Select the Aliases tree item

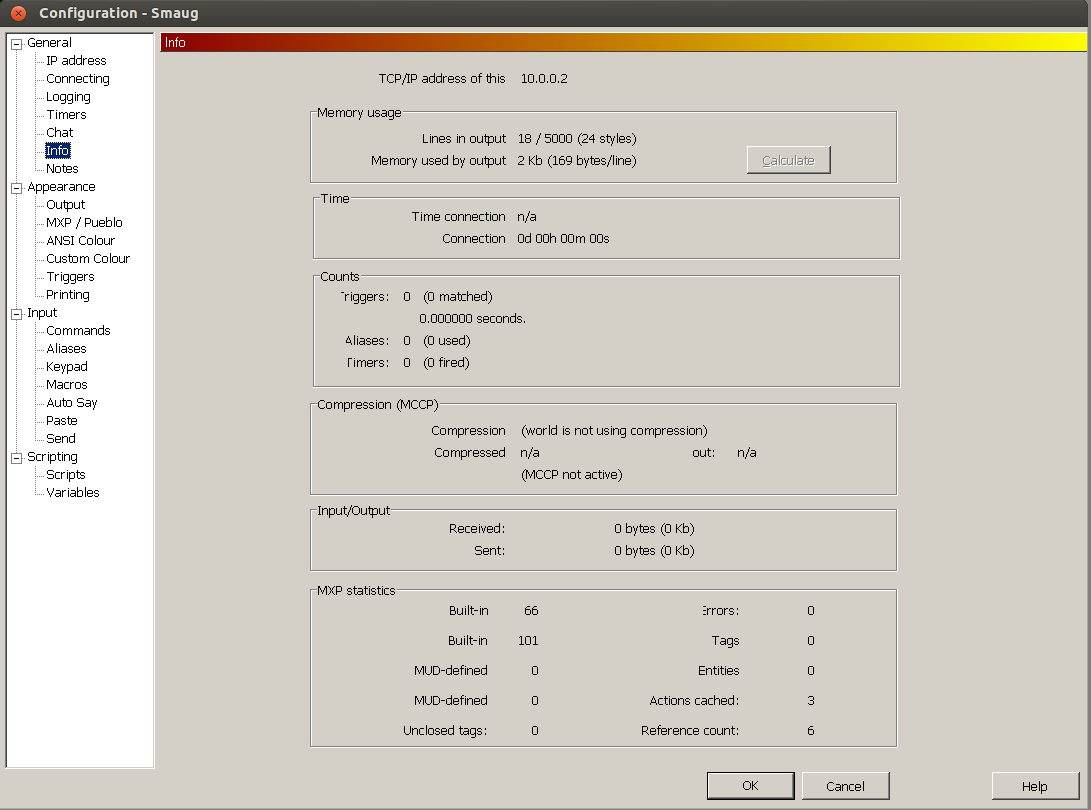click(x=66, y=349)
